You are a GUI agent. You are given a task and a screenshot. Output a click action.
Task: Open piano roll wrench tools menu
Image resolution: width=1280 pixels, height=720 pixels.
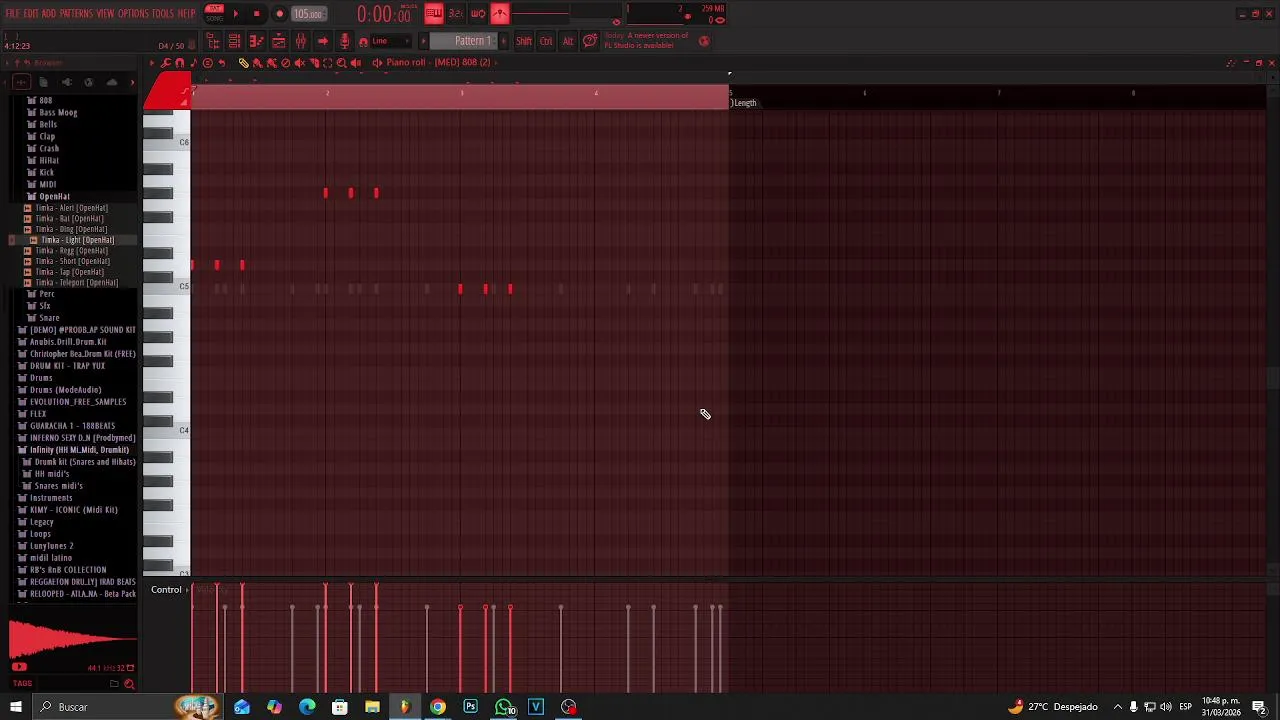[165, 63]
